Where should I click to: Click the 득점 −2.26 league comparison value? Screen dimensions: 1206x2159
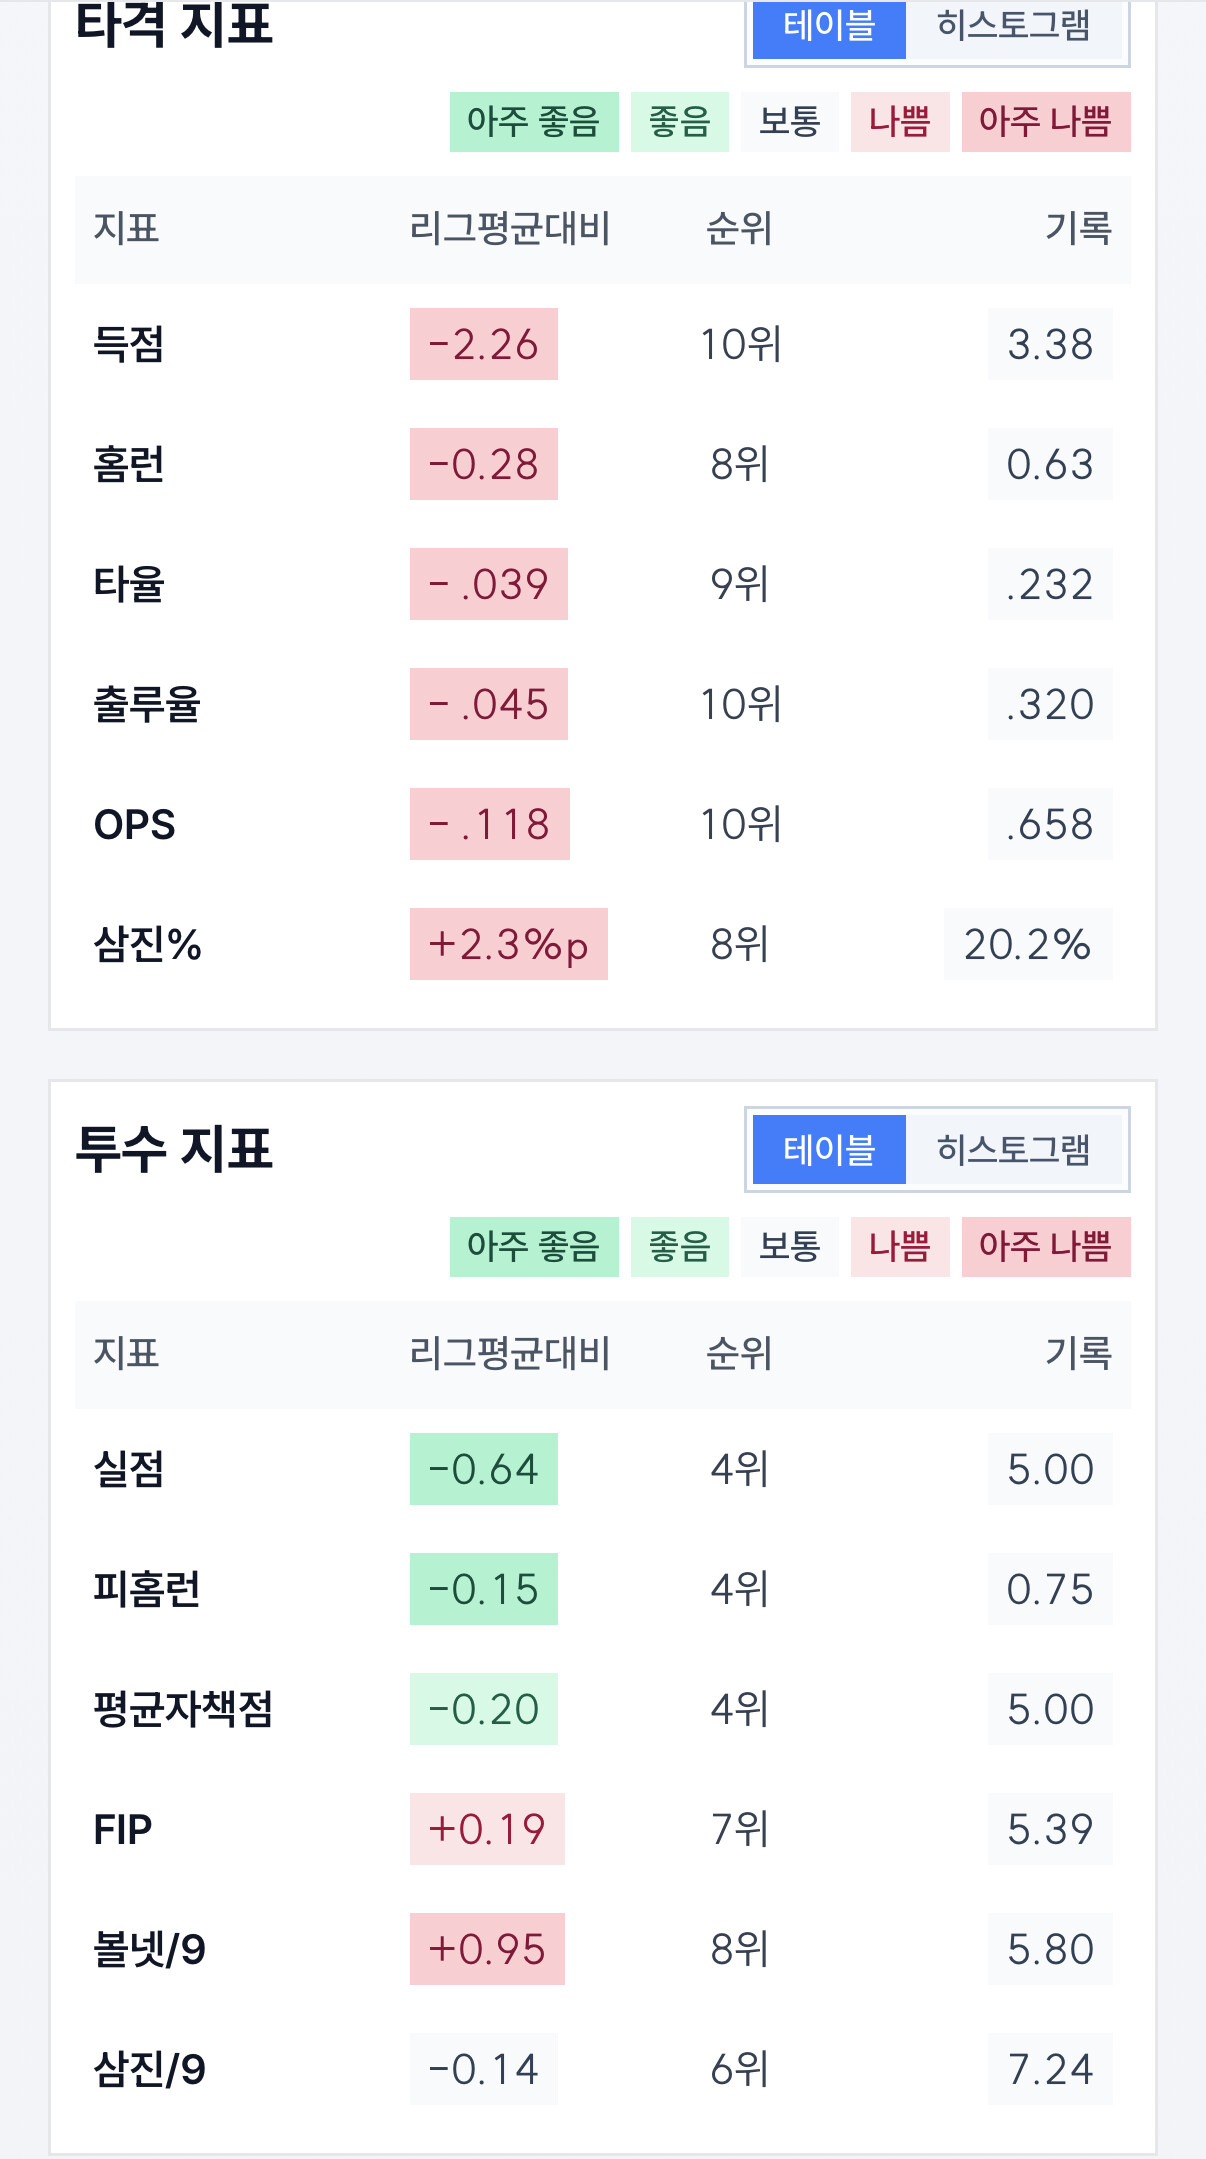[x=484, y=345]
